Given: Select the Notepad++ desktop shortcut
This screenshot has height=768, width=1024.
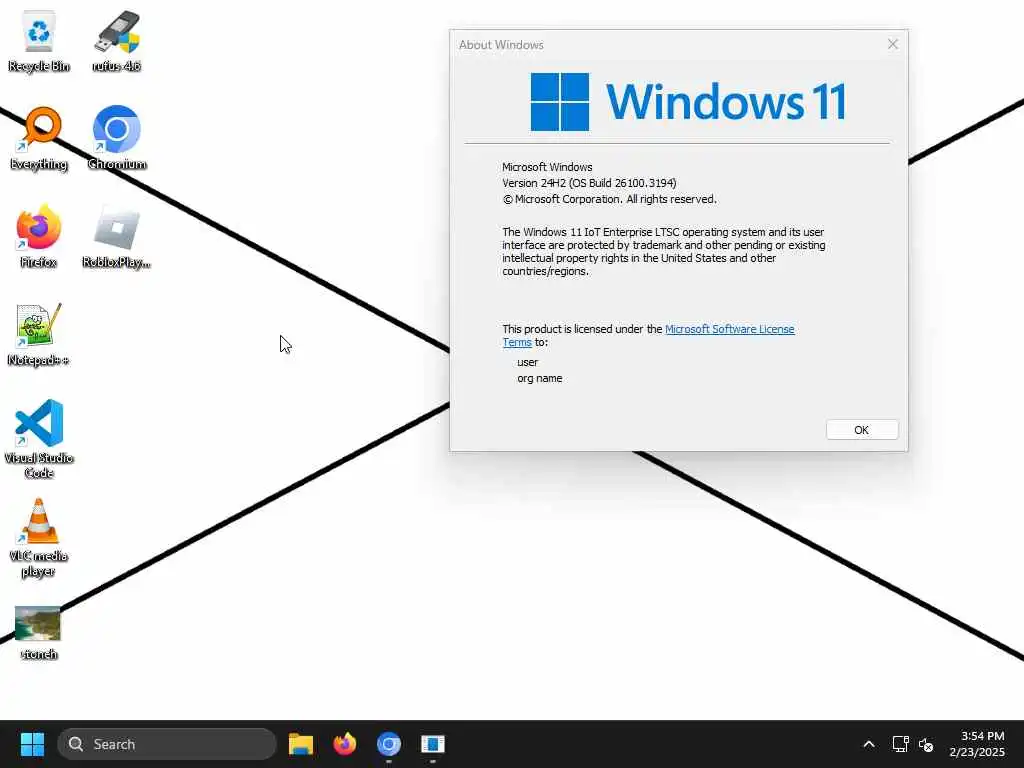Looking at the screenshot, I should [39, 334].
